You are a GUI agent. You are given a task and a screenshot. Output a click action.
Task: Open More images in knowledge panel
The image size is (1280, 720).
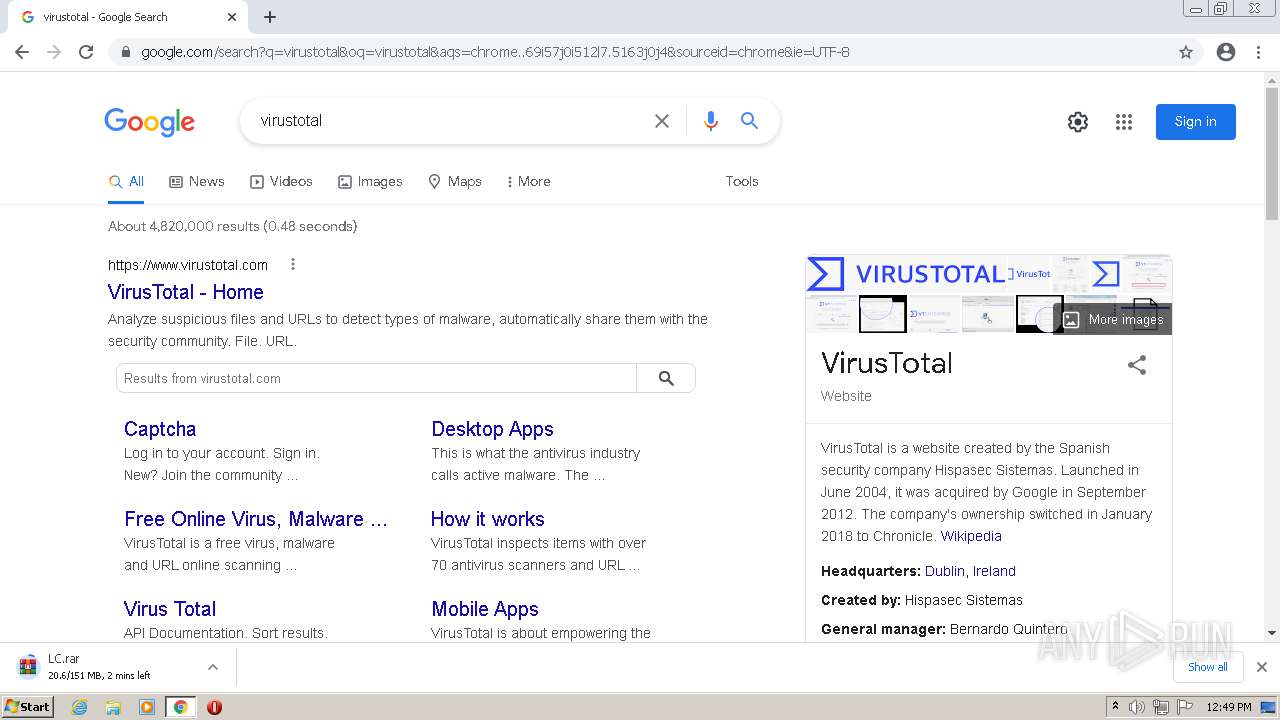pos(1113,319)
